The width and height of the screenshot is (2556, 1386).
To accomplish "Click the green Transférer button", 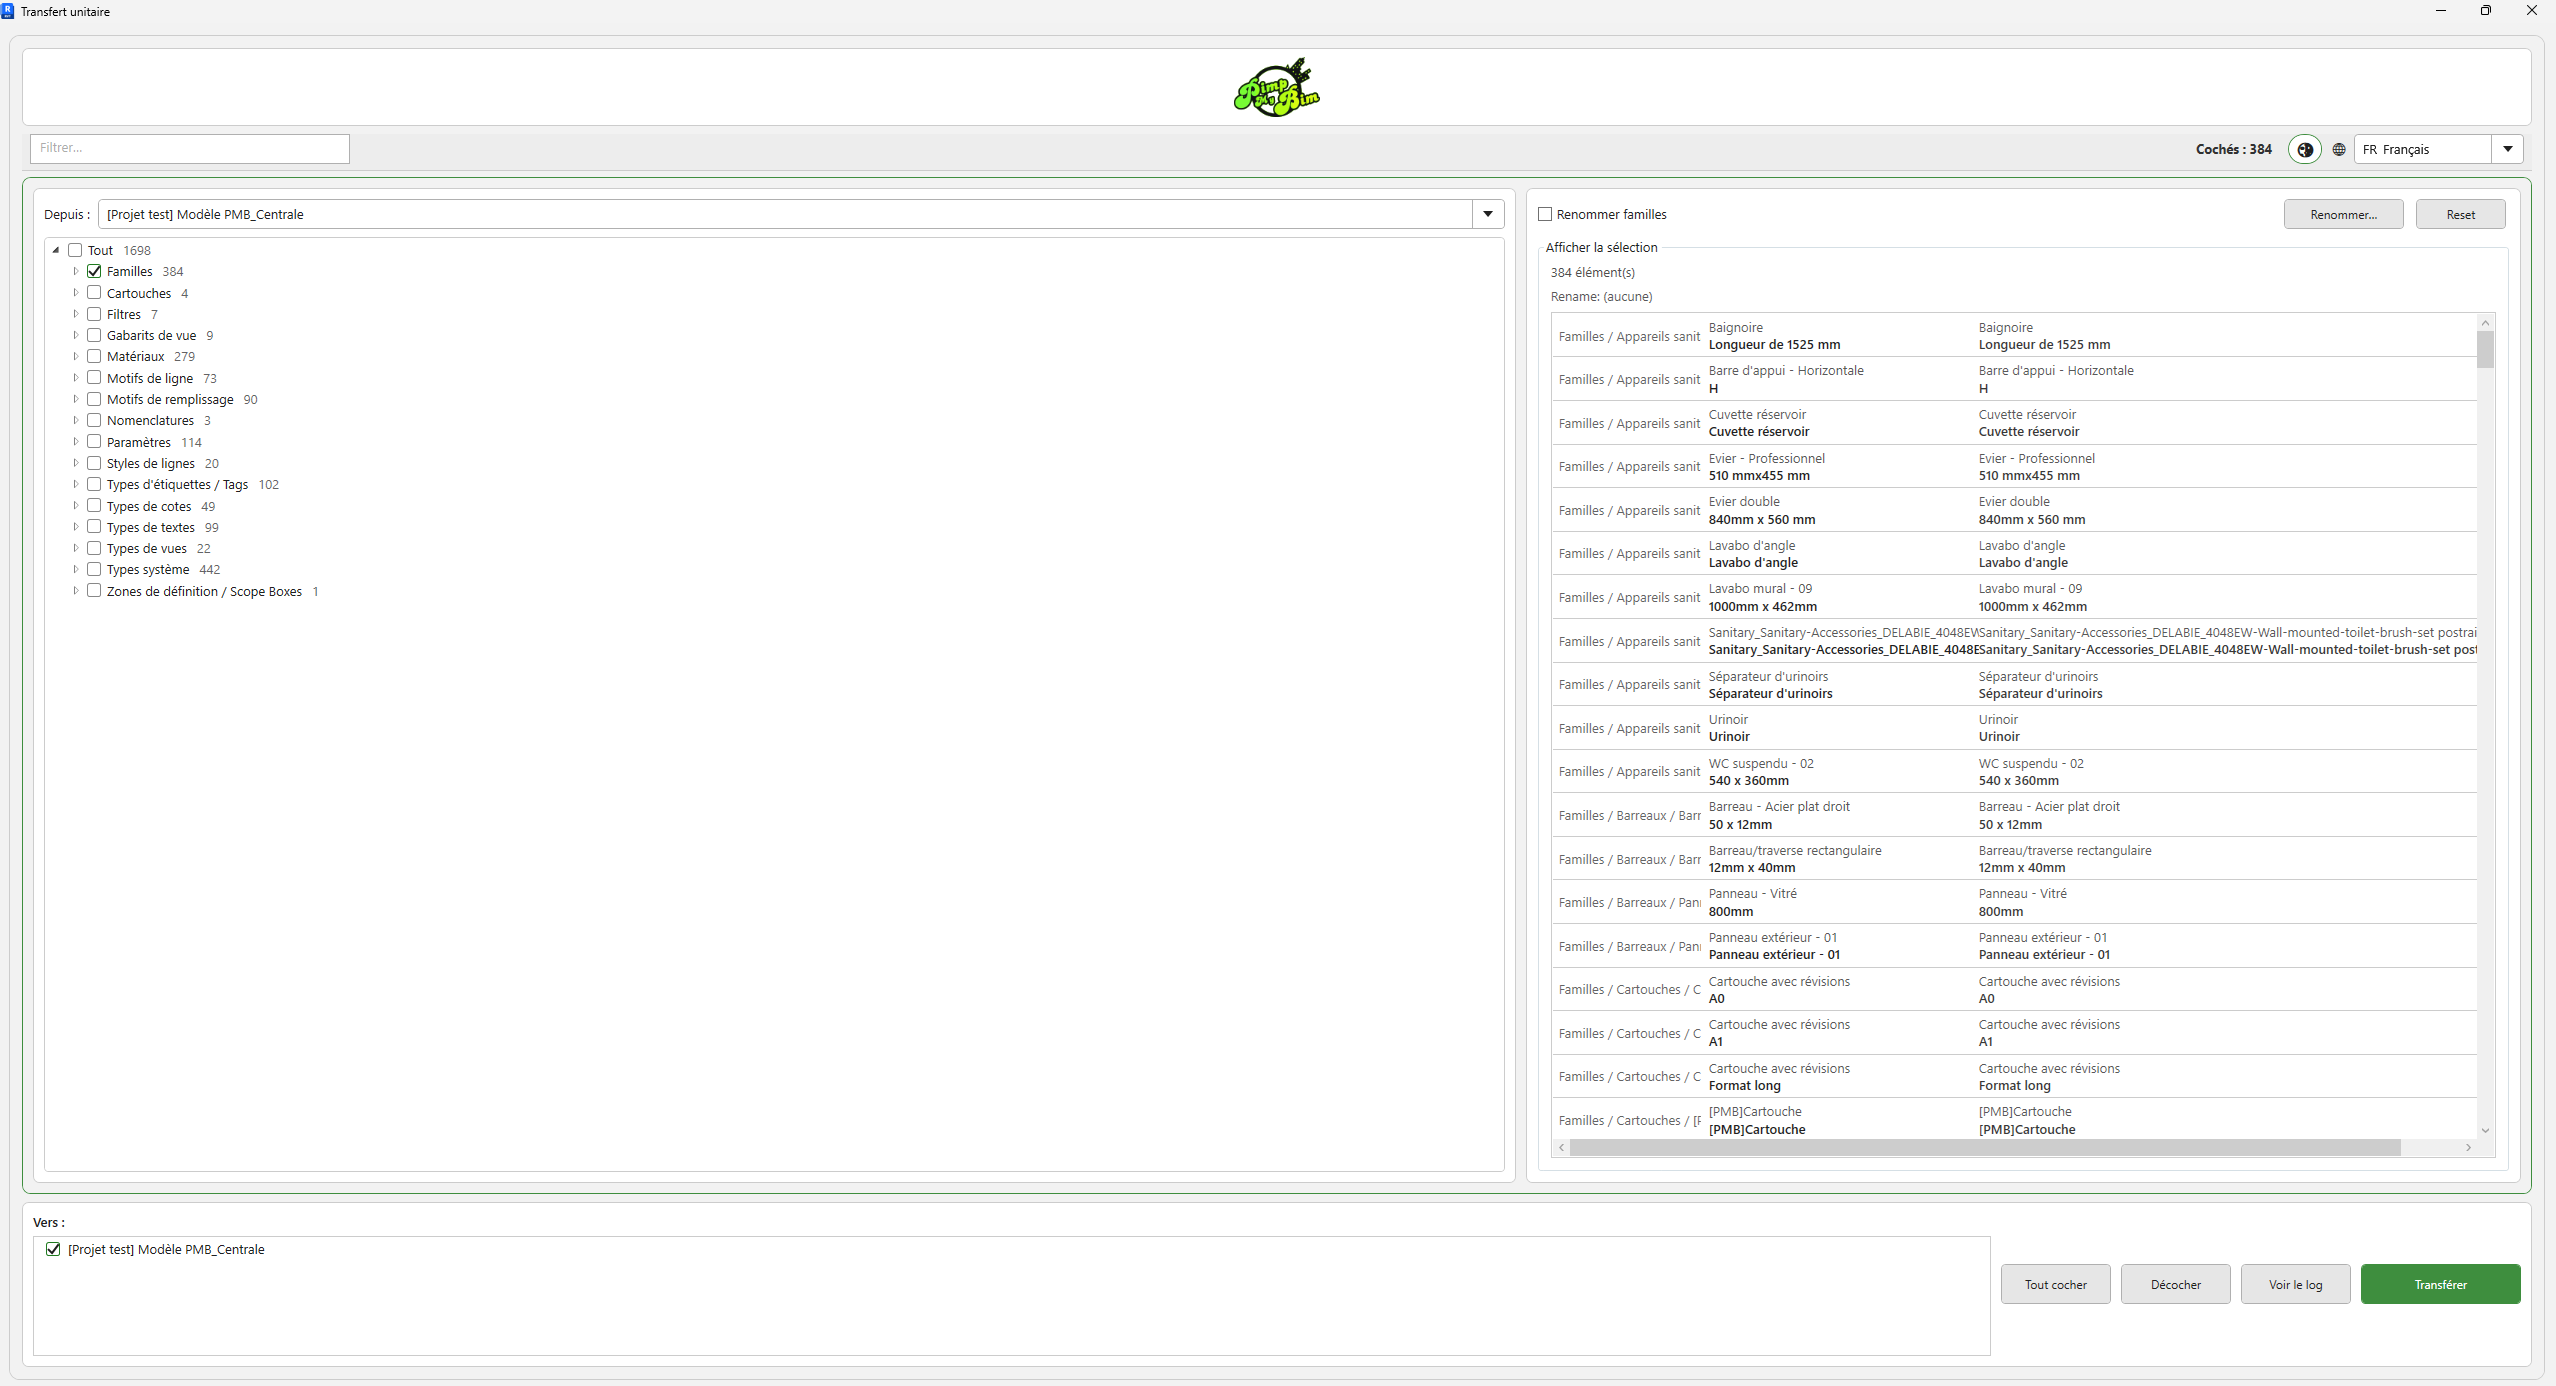I will (x=2440, y=1284).
